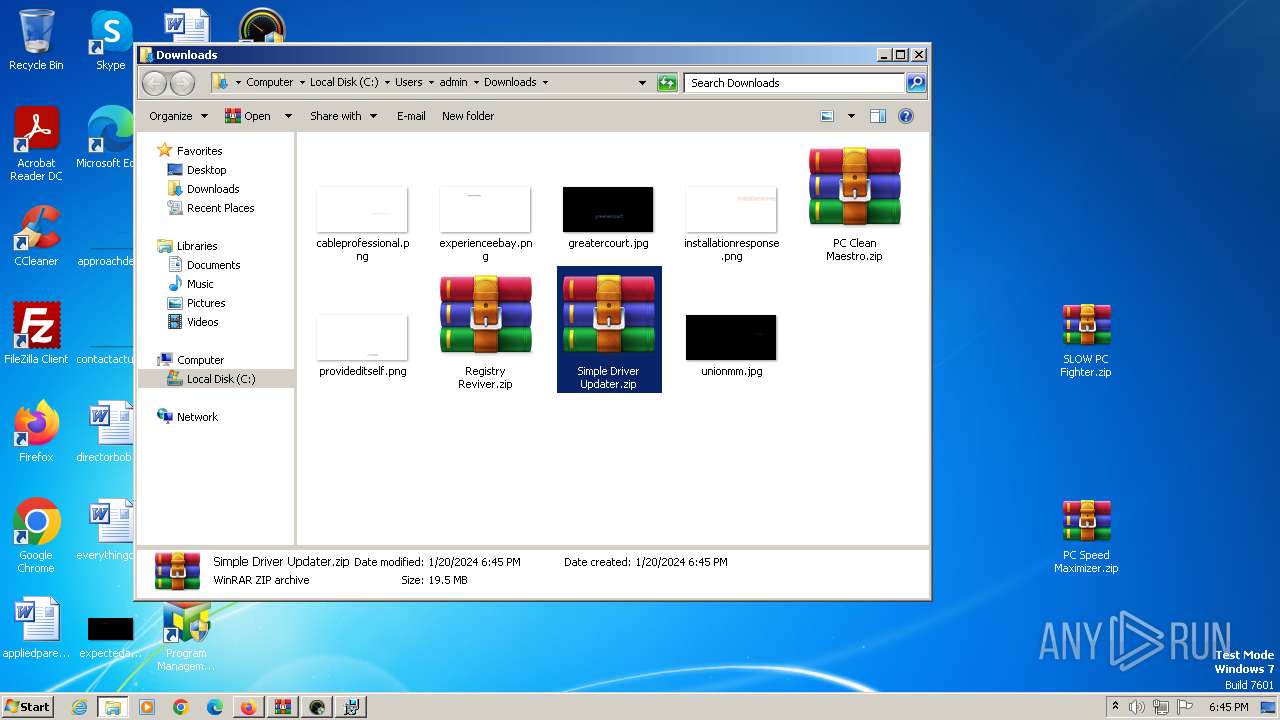
Task: Open the view options dropdown arrow
Action: pos(851,116)
